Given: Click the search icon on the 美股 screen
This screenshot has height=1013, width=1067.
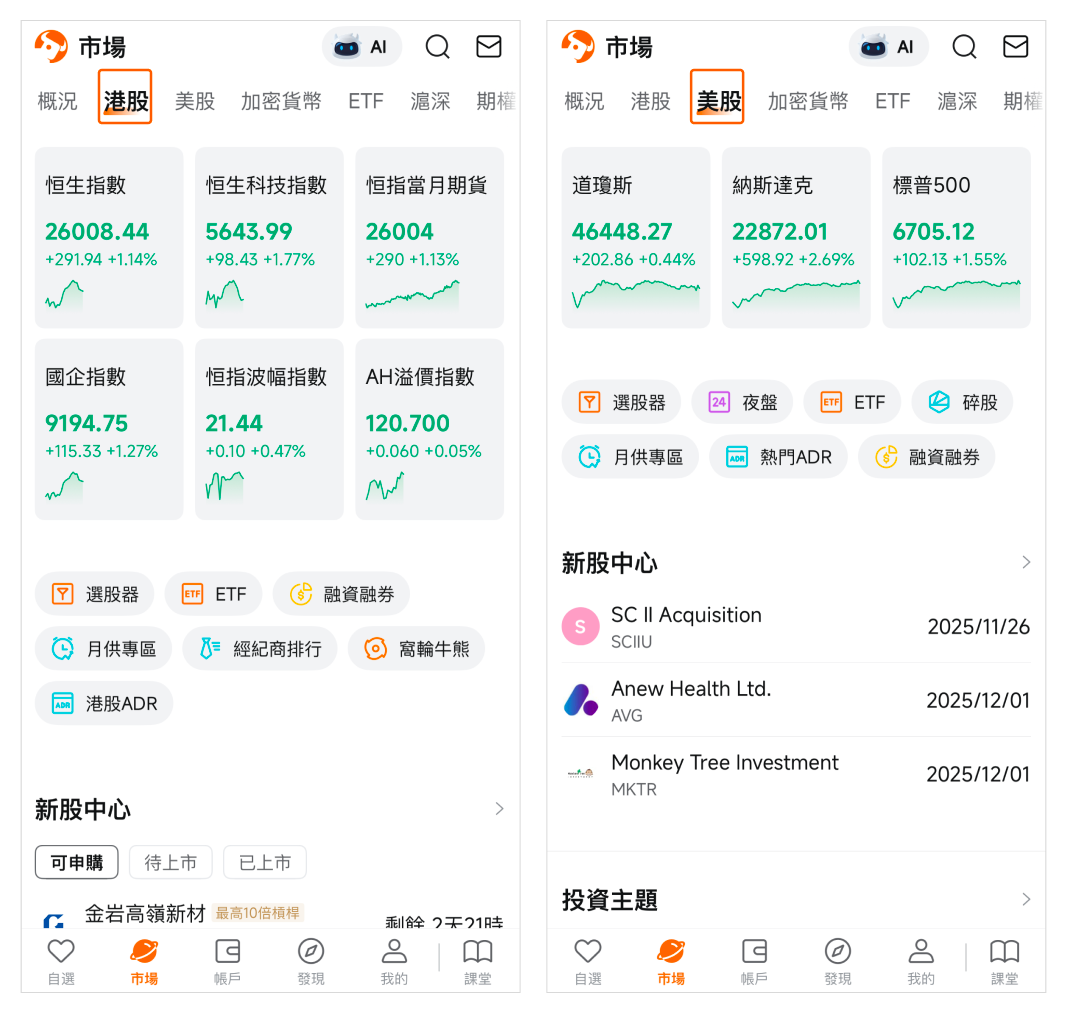Looking at the screenshot, I should pyautogui.click(x=964, y=47).
